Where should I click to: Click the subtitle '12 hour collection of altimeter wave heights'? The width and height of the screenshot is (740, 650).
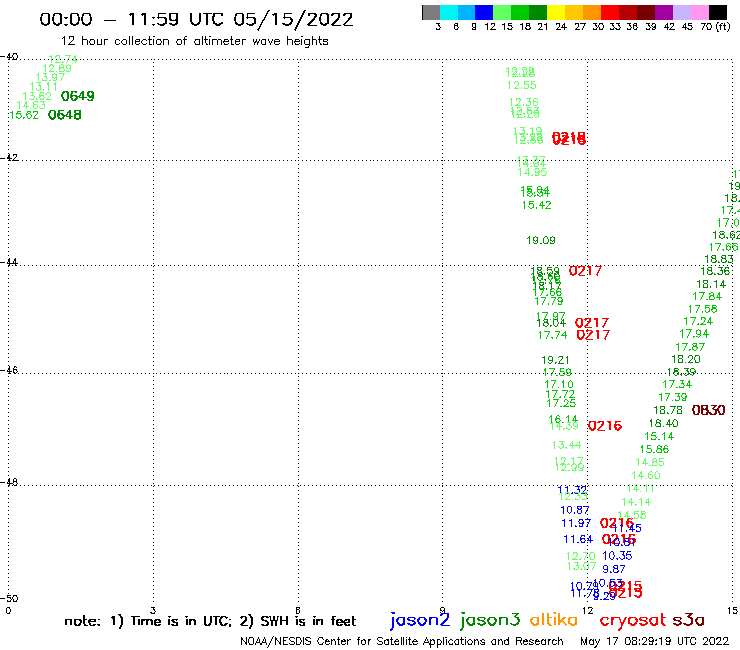point(194,41)
